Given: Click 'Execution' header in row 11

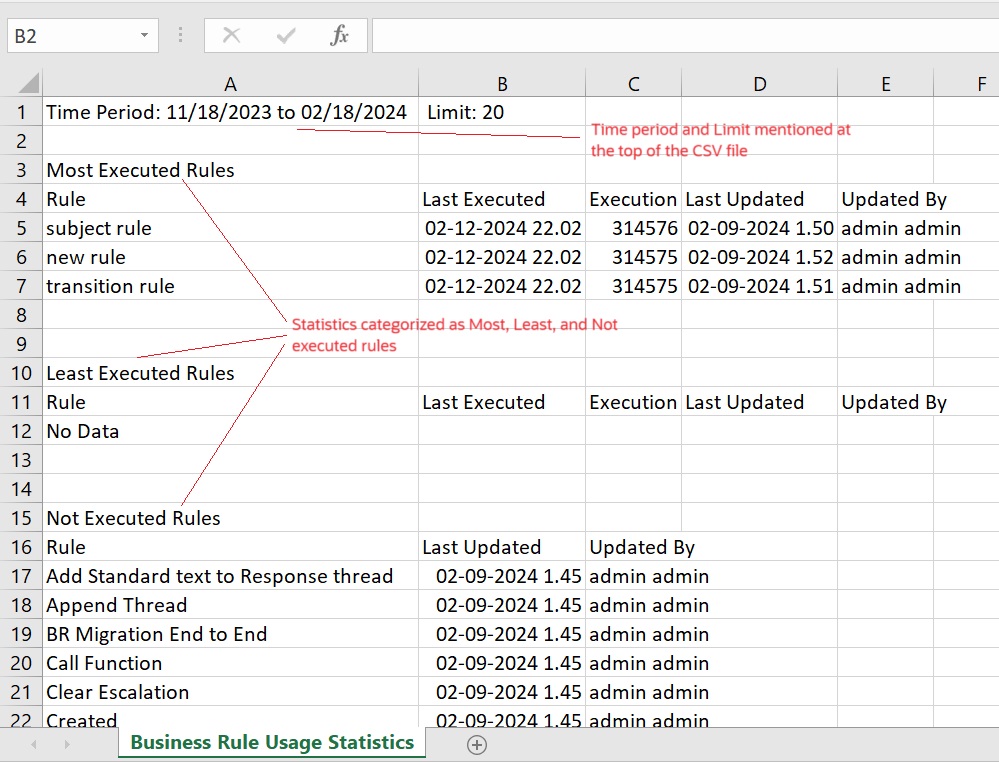Looking at the screenshot, I should pyautogui.click(x=633, y=402).
